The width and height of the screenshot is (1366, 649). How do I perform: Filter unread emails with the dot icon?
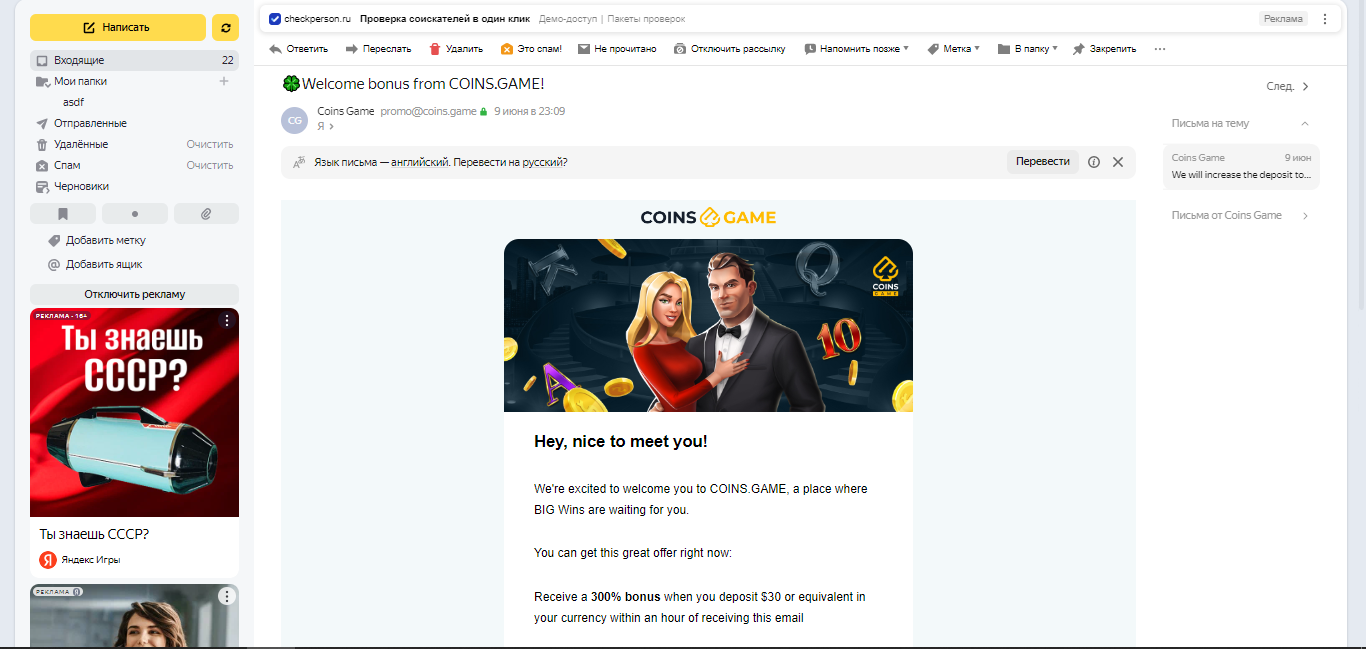(135, 213)
